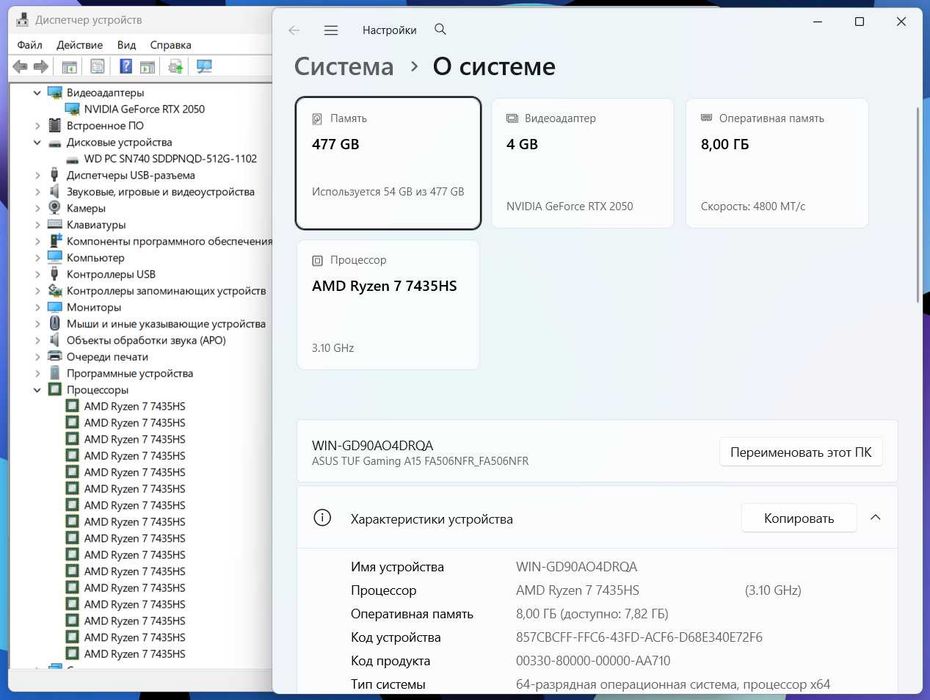Click the Видеоадаптеры category icon
The width and height of the screenshot is (930, 700).
(55, 93)
